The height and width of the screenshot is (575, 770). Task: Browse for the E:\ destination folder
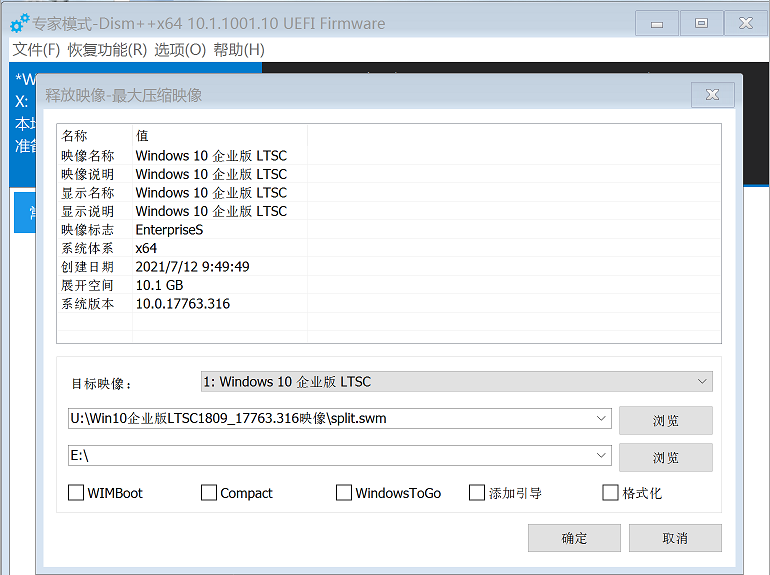(x=665, y=458)
